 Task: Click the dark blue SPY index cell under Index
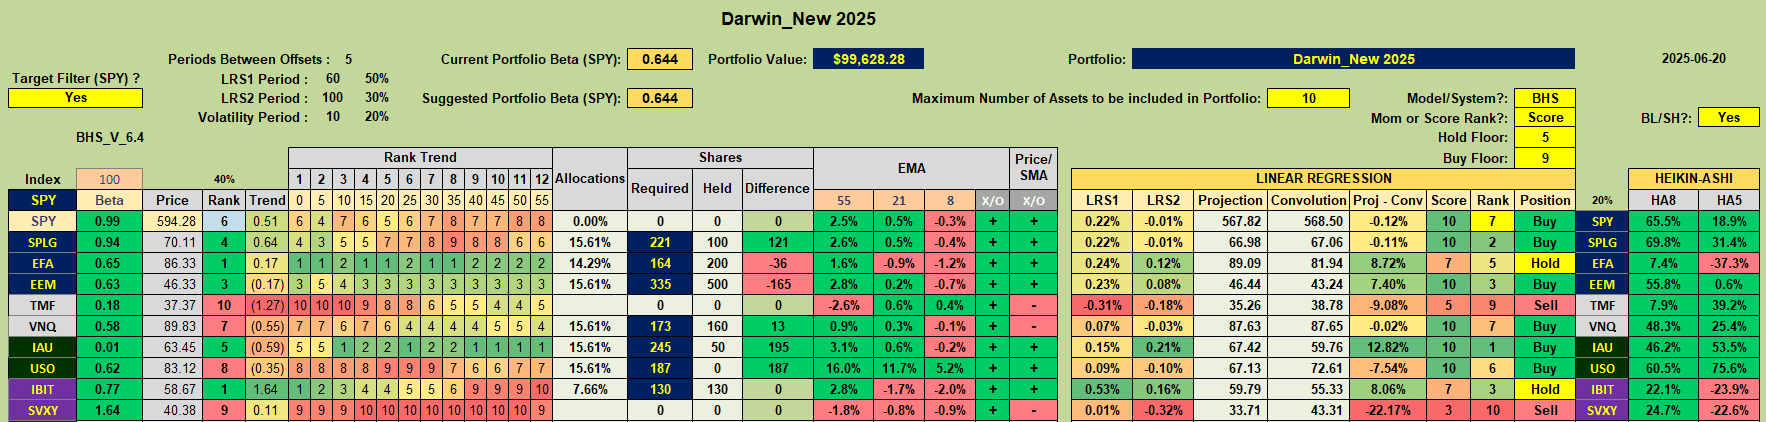click(43, 200)
